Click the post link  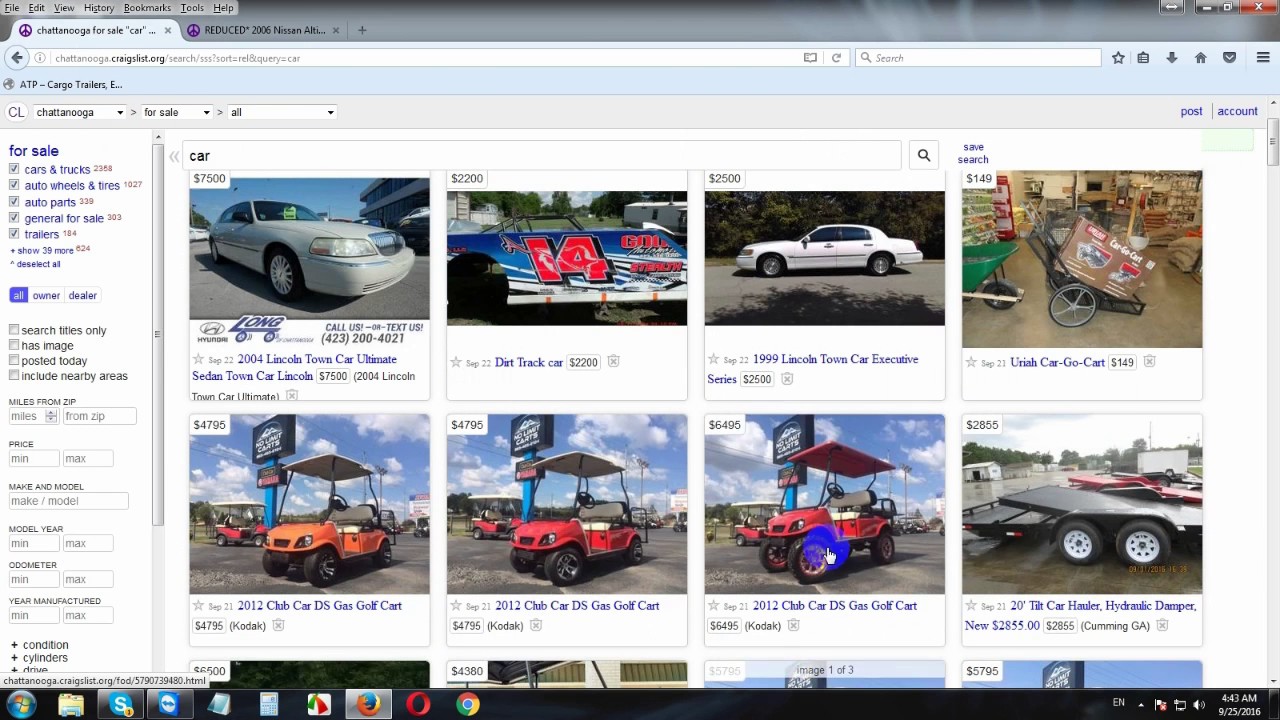tap(1191, 111)
